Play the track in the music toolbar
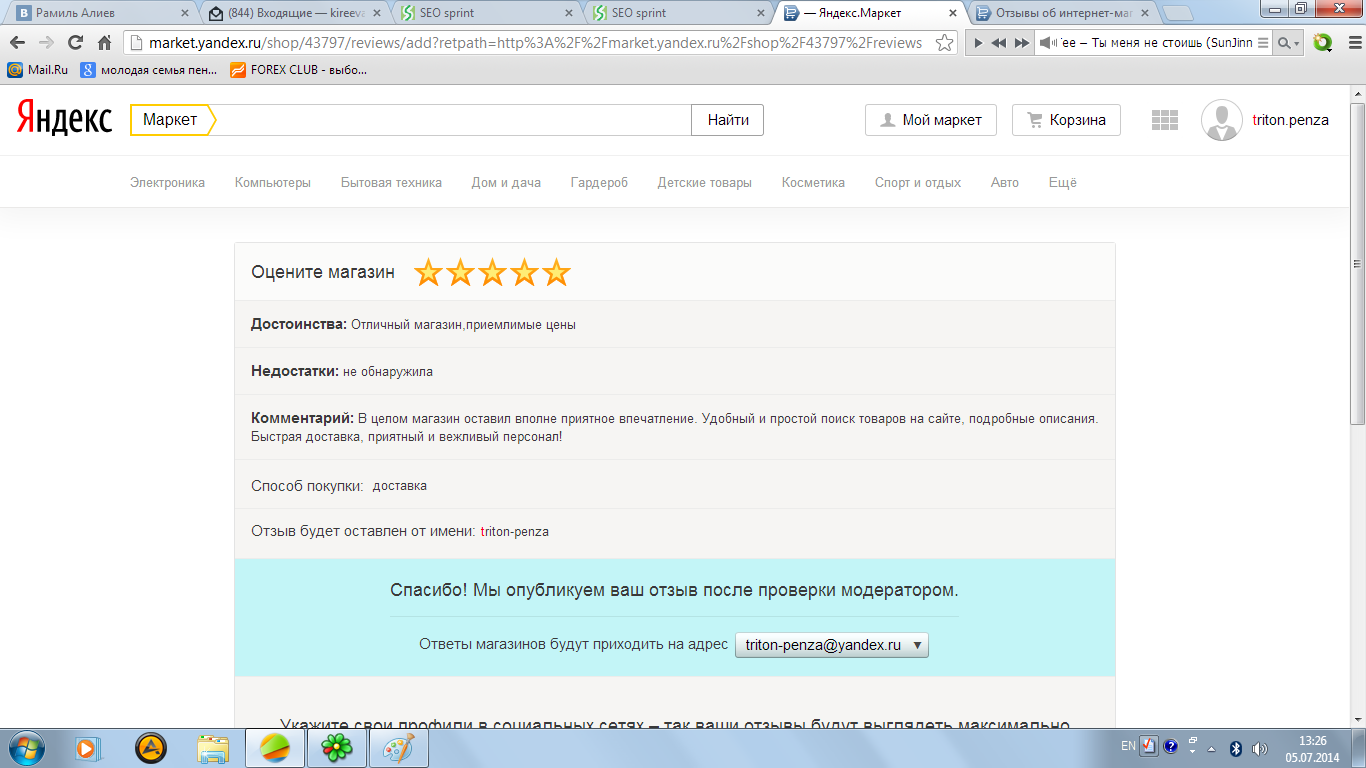 click(979, 43)
